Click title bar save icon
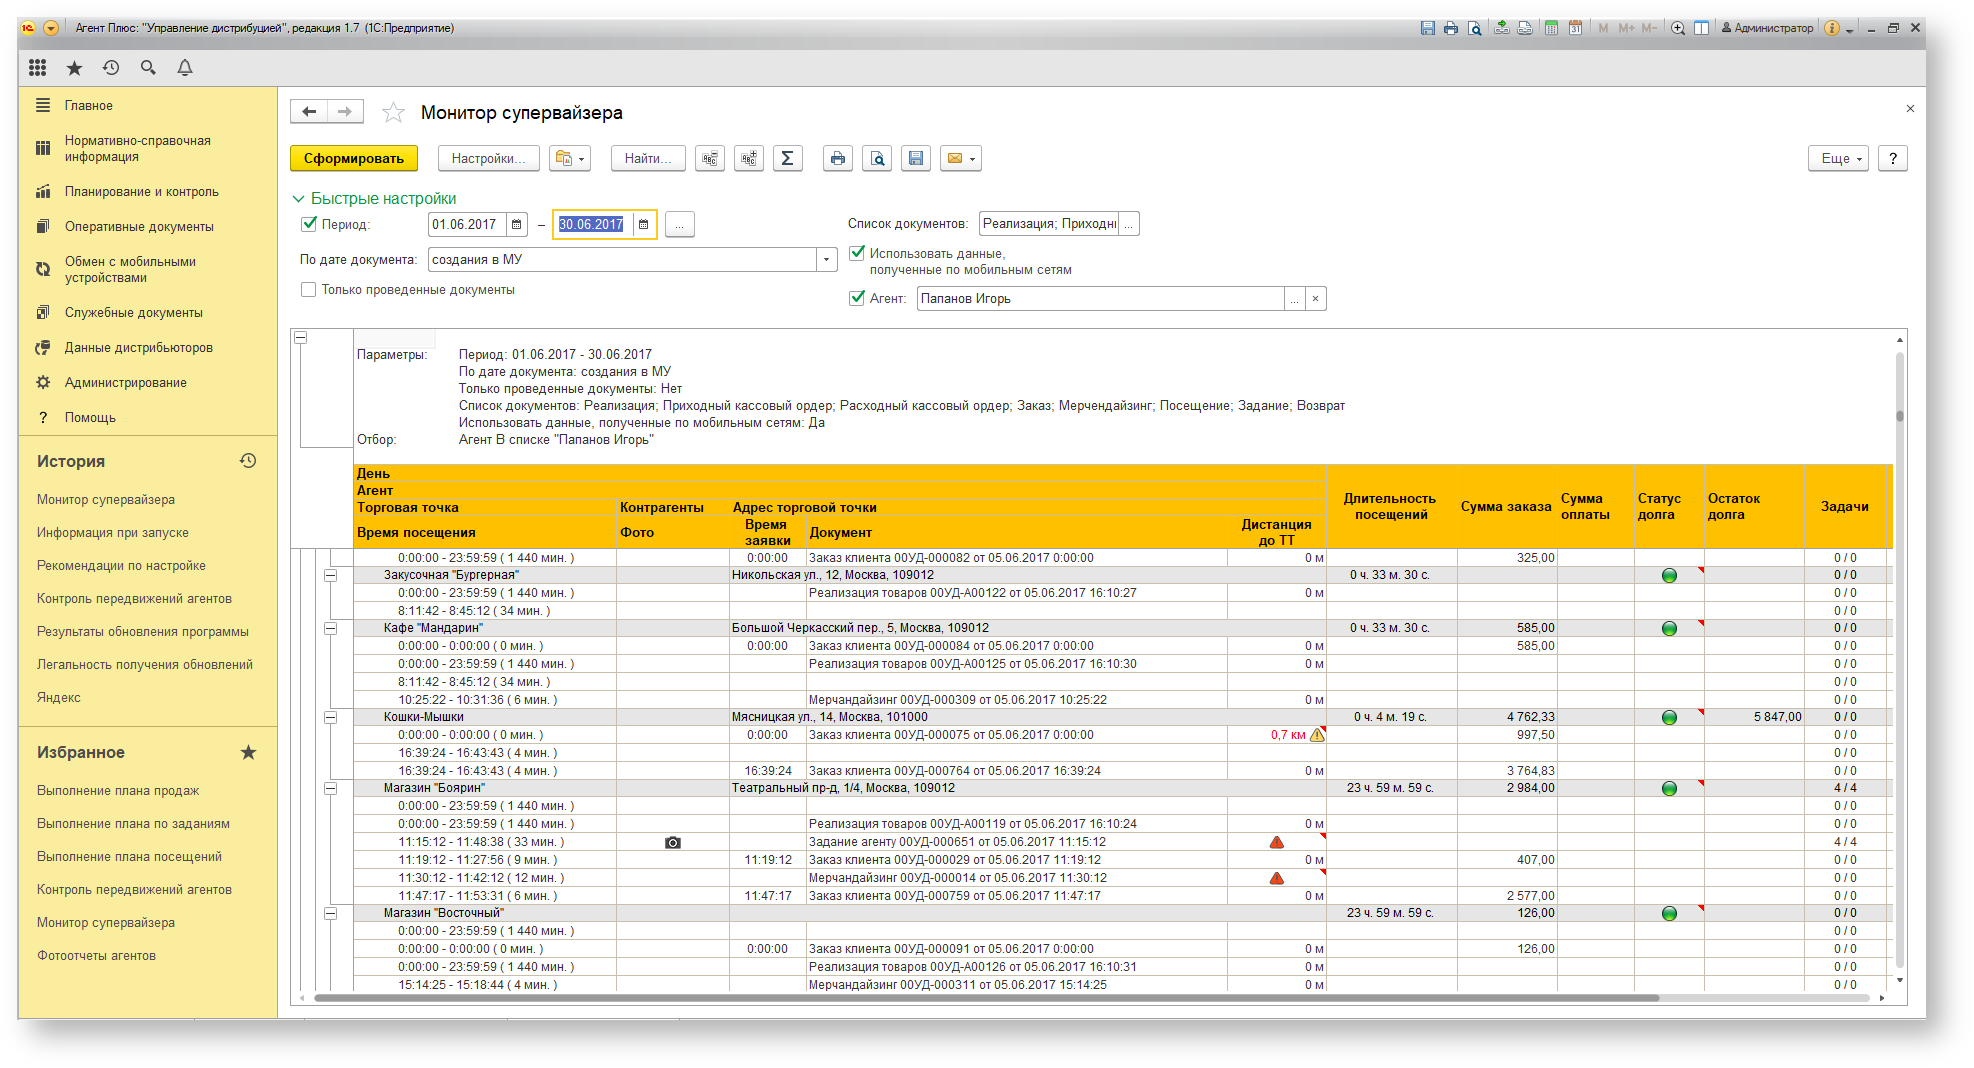Image resolution: width=1974 pixels, height=1068 pixels. point(1428,28)
